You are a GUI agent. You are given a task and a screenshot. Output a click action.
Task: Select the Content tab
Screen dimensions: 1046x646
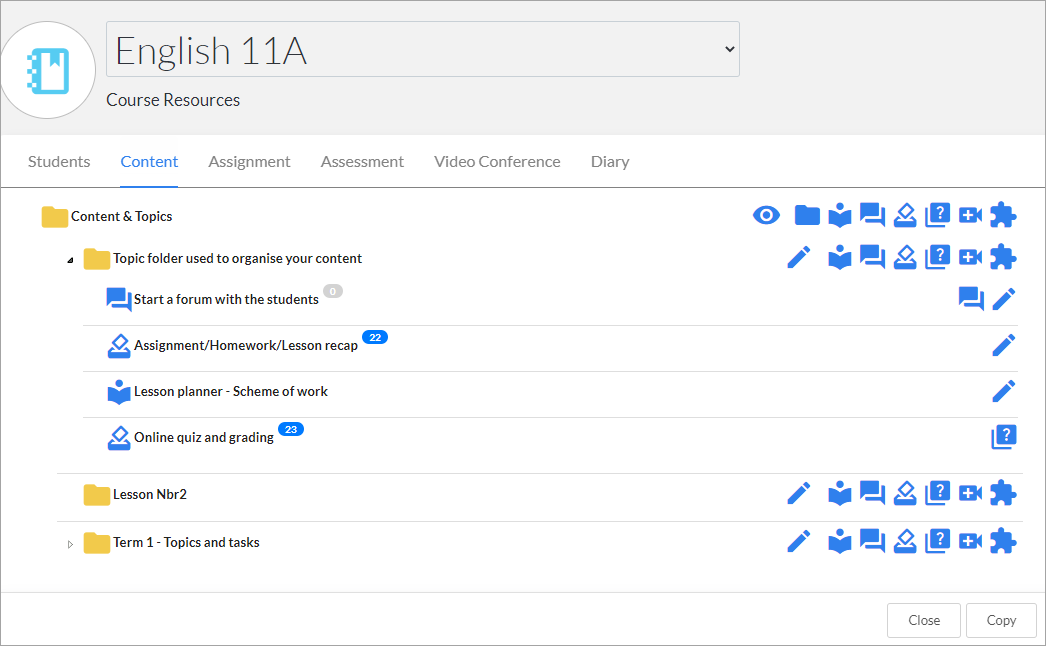coord(149,162)
